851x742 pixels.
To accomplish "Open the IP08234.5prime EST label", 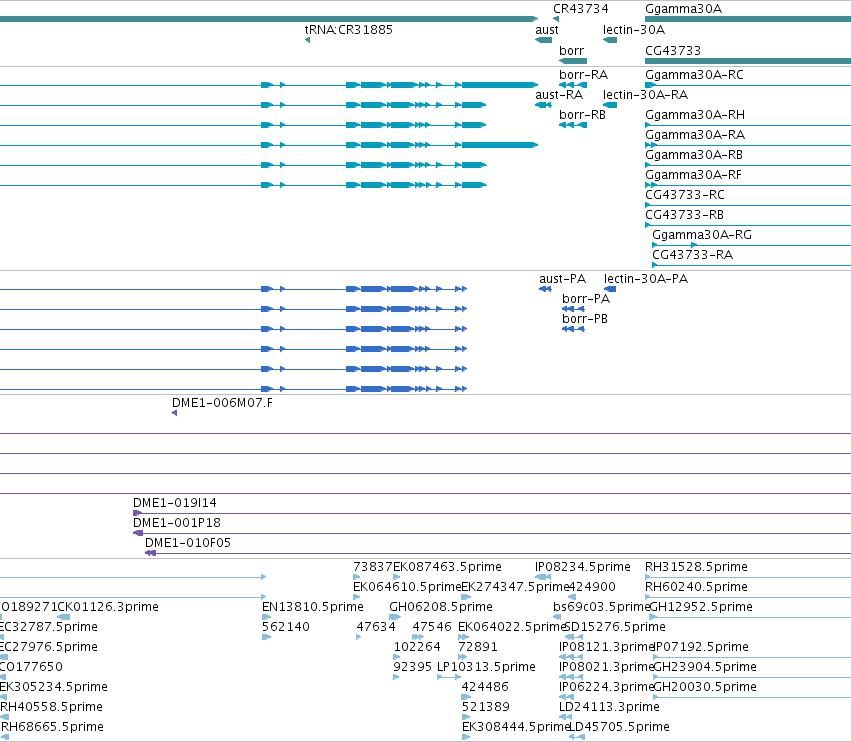I will [x=582, y=567].
